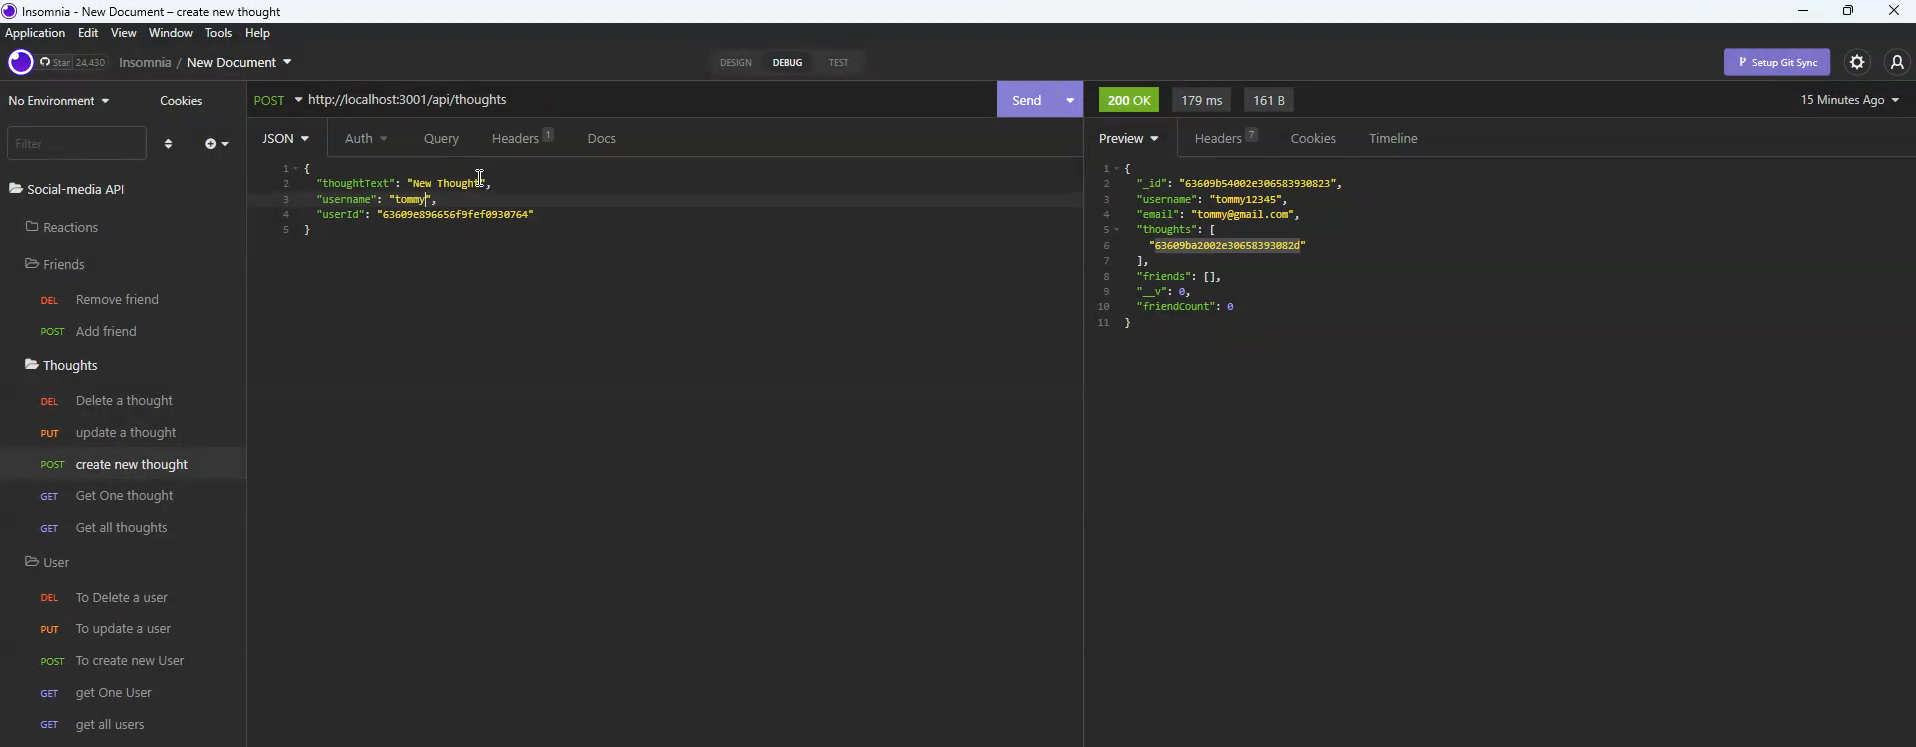Open the response Cookies tab

point(1313,138)
